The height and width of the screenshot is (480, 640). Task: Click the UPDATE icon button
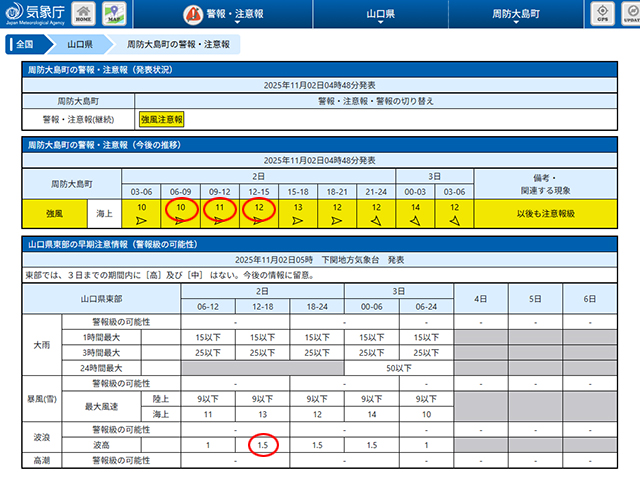tap(630, 15)
